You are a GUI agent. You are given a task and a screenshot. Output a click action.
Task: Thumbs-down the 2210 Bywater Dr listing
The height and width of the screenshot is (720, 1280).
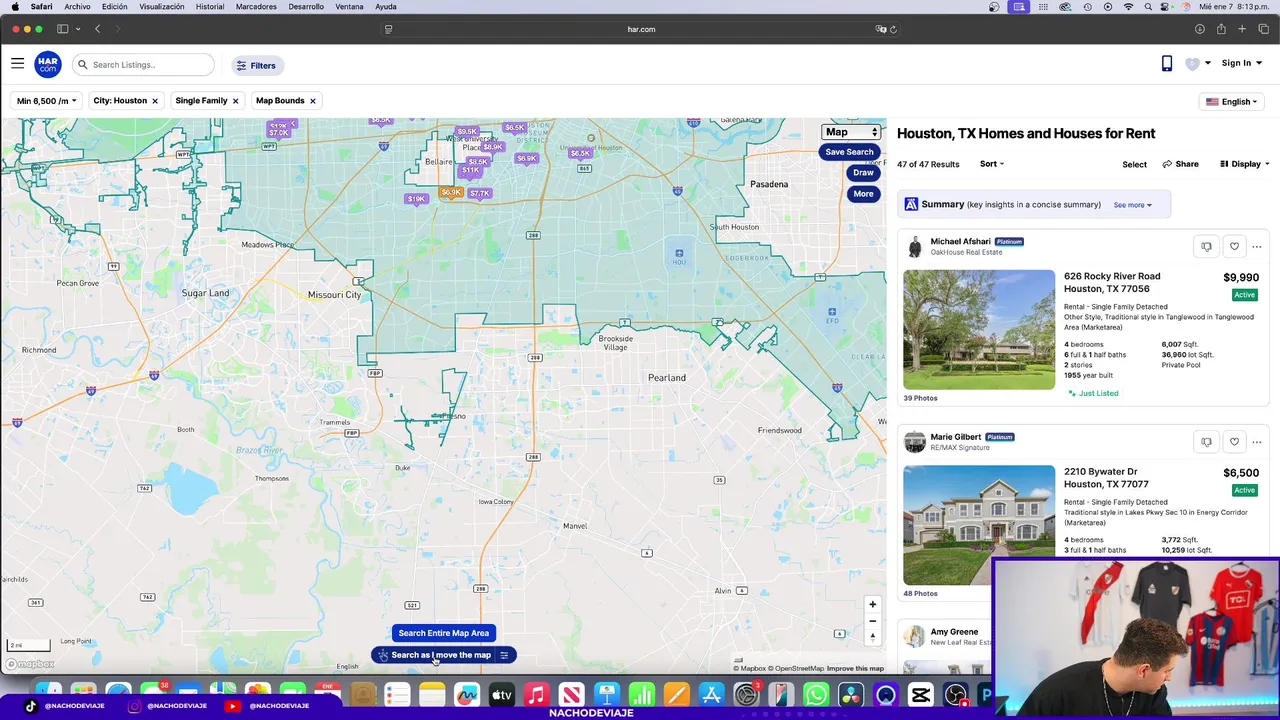(1206, 442)
